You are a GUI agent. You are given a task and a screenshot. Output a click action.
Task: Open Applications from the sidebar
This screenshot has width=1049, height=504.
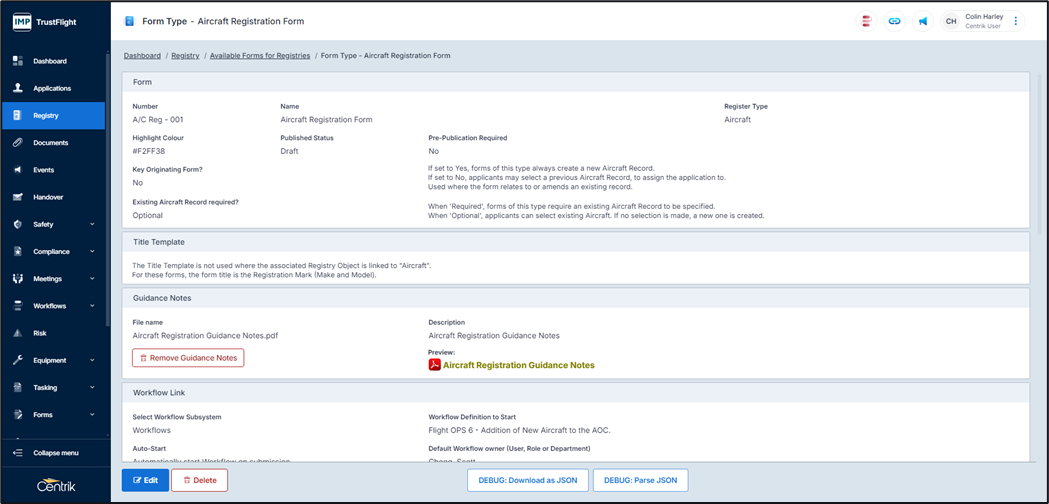(52, 88)
